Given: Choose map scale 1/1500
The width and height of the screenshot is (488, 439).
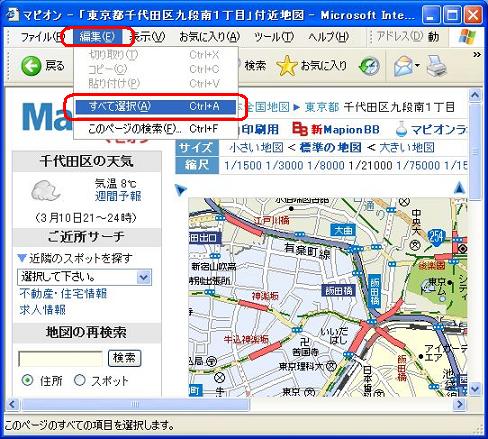Looking at the screenshot, I should click(243, 165).
